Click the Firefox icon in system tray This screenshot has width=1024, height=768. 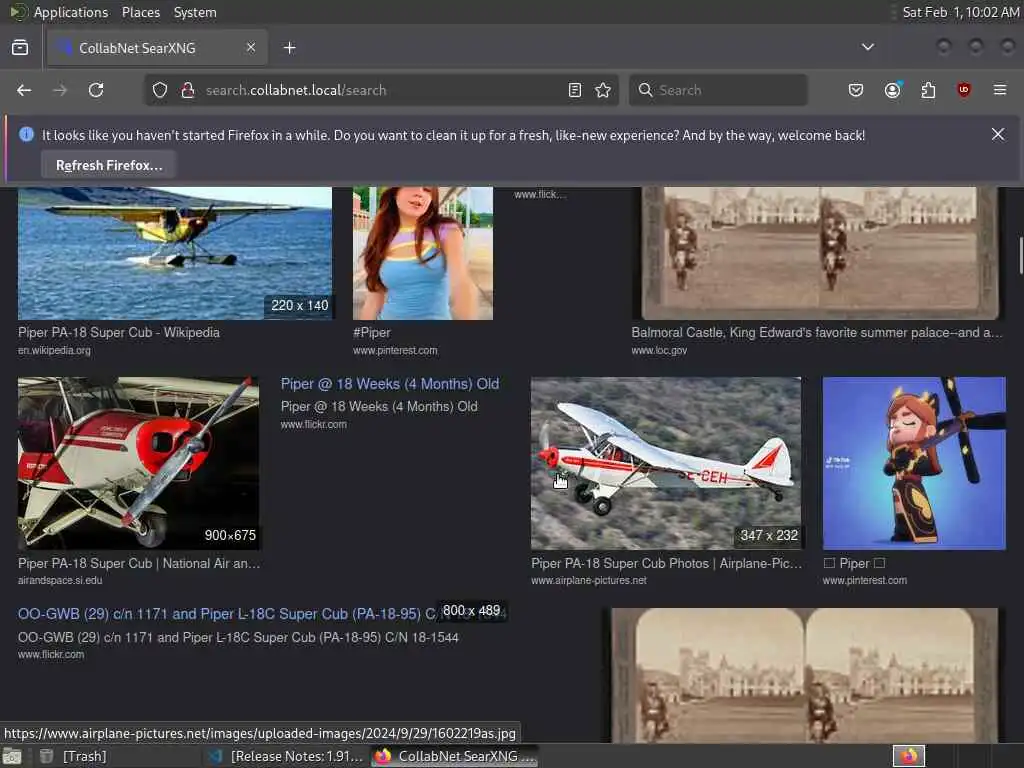pos(908,756)
